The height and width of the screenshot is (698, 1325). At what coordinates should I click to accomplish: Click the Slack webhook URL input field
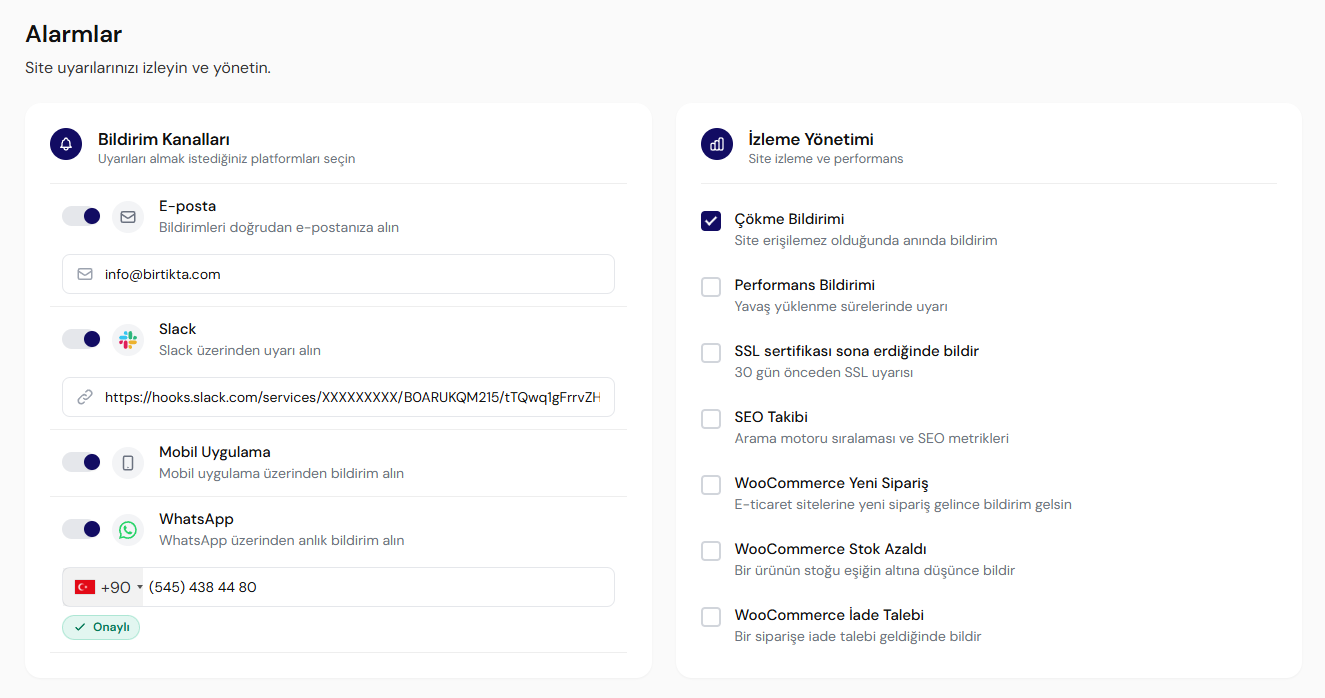(338, 397)
